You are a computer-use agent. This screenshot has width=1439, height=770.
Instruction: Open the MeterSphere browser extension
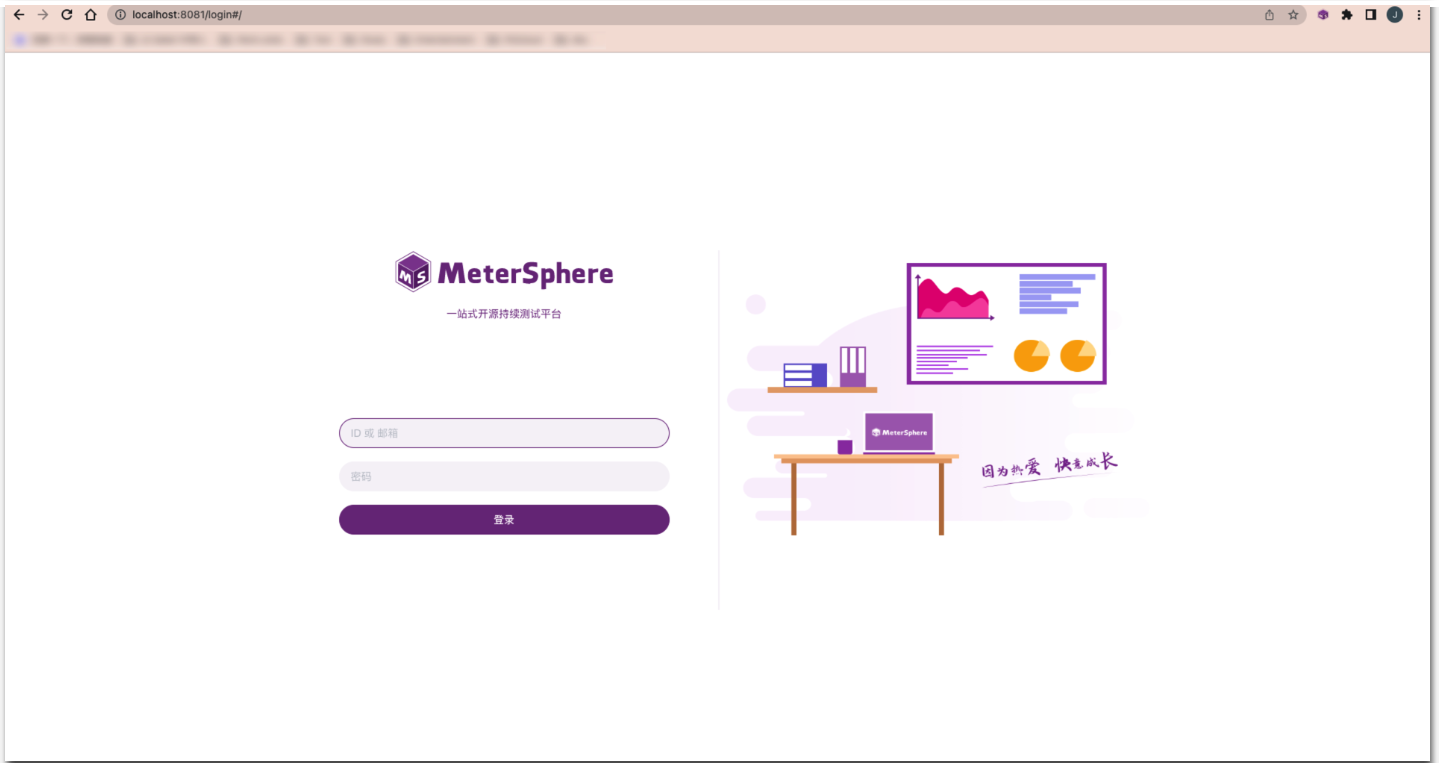pyautogui.click(x=1323, y=15)
